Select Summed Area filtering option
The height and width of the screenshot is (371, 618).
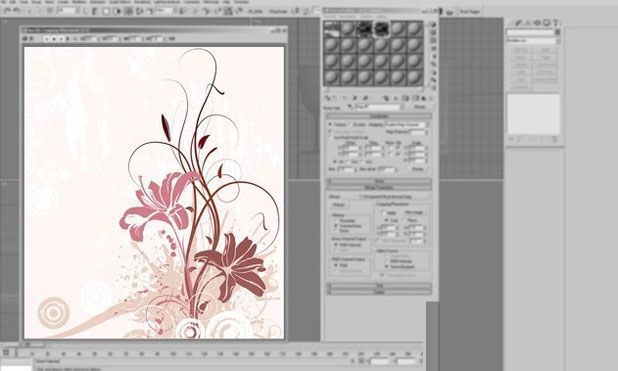tap(336, 226)
